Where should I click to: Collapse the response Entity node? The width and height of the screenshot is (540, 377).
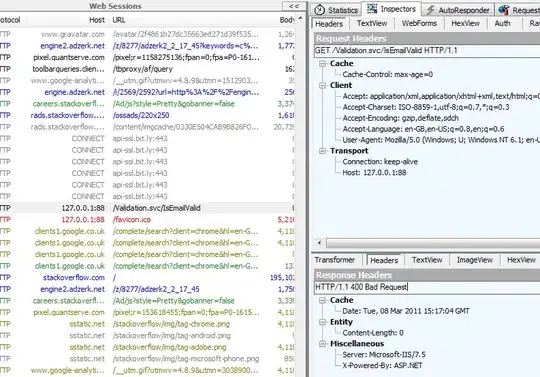tap(322, 322)
